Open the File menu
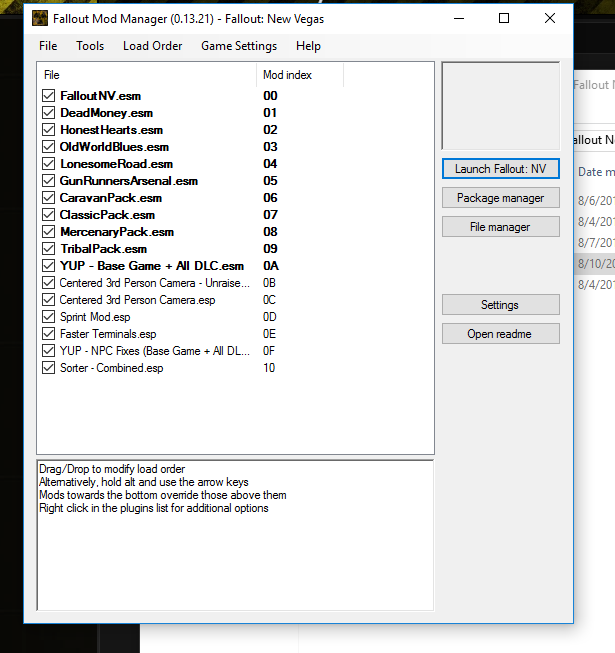 coord(48,46)
